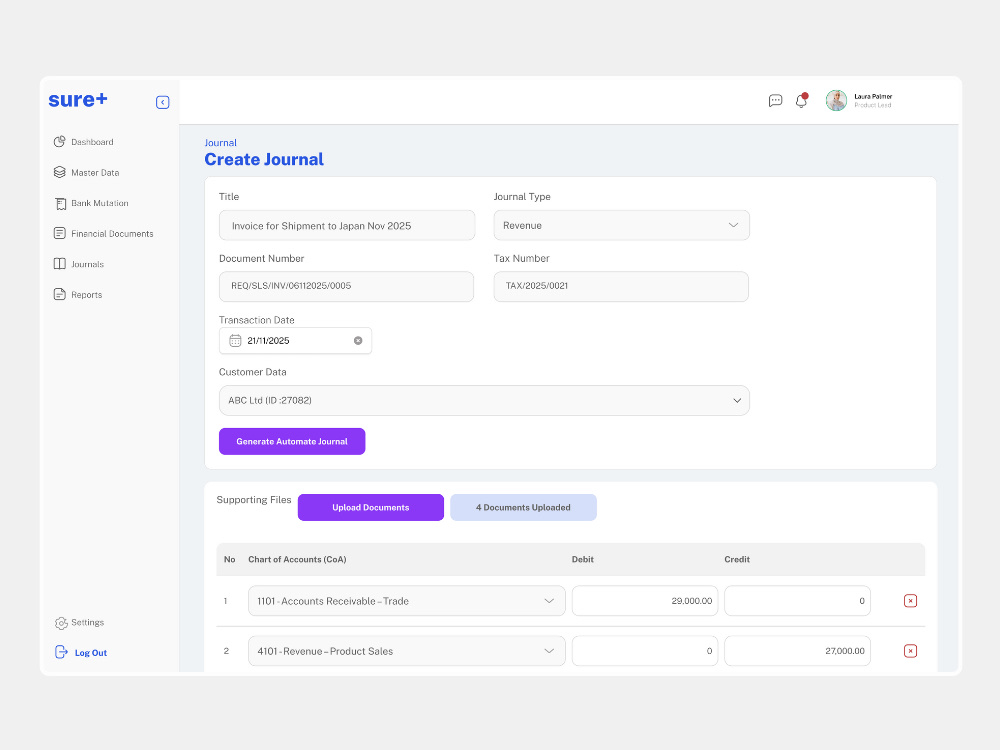The width and height of the screenshot is (1000, 750).
Task: Click the Master Data stack icon
Action: [x=59, y=172]
